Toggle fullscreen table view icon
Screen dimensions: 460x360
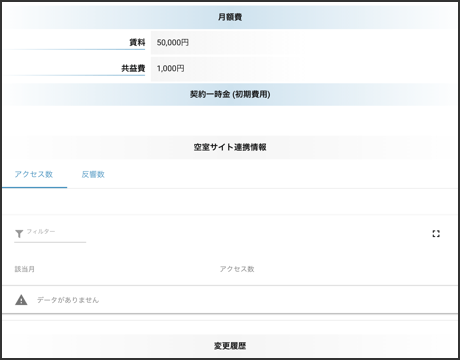pyautogui.click(x=436, y=234)
